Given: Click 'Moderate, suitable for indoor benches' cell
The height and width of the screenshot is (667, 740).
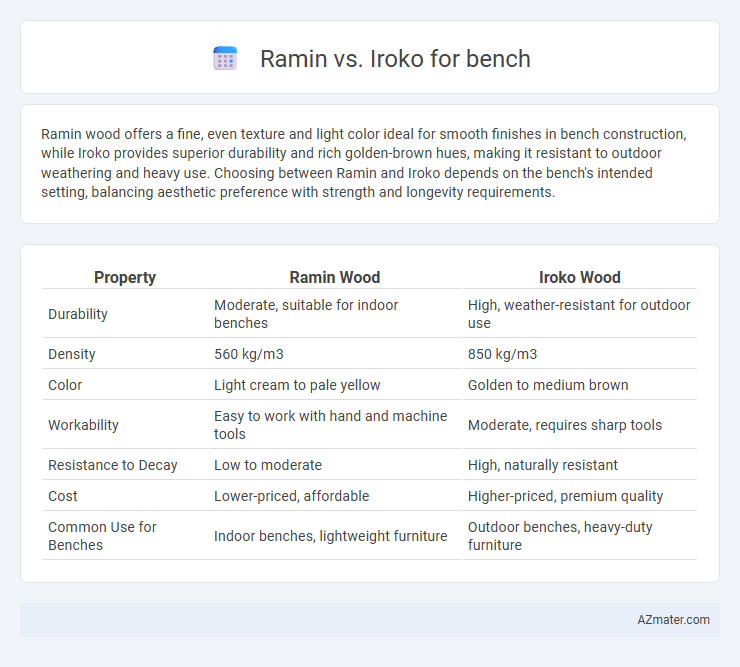Looking at the screenshot, I should [334, 314].
